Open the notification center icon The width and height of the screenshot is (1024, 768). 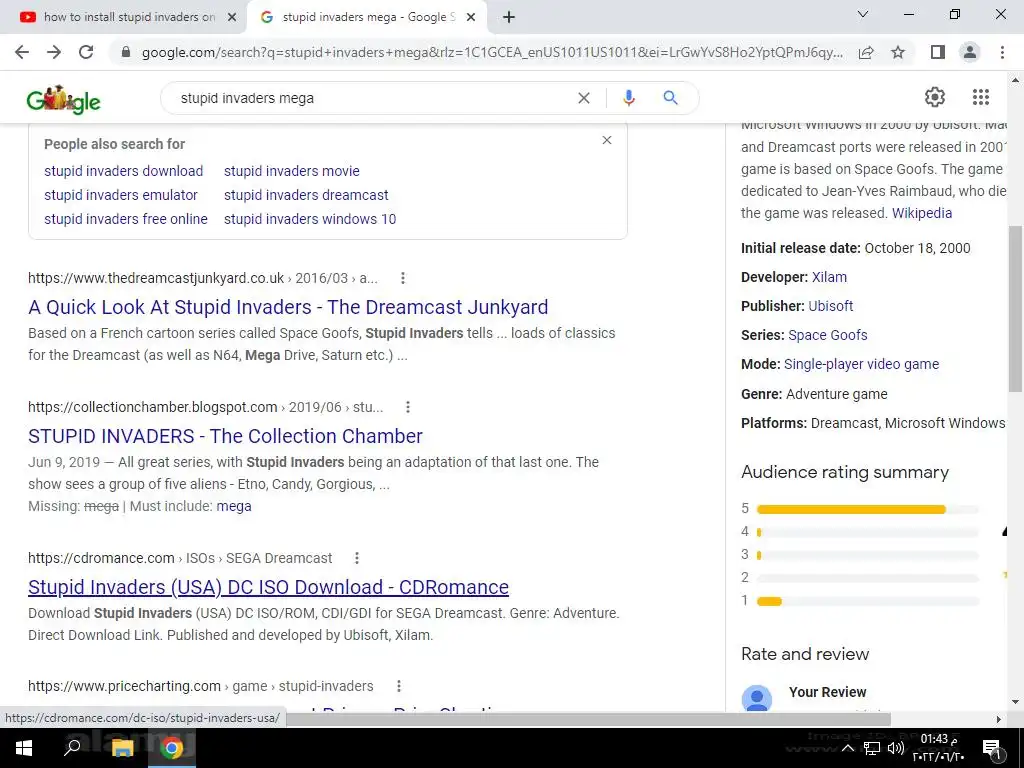pyautogui.click(x=993, y=748)
